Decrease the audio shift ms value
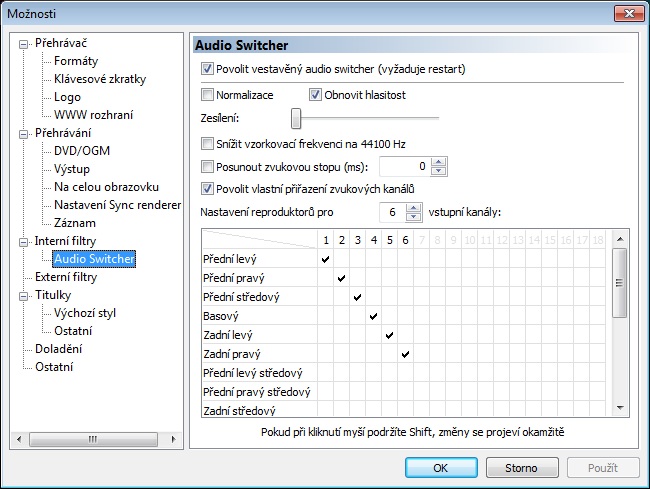This screenshot has height=489, width=650. click(439, 171)
